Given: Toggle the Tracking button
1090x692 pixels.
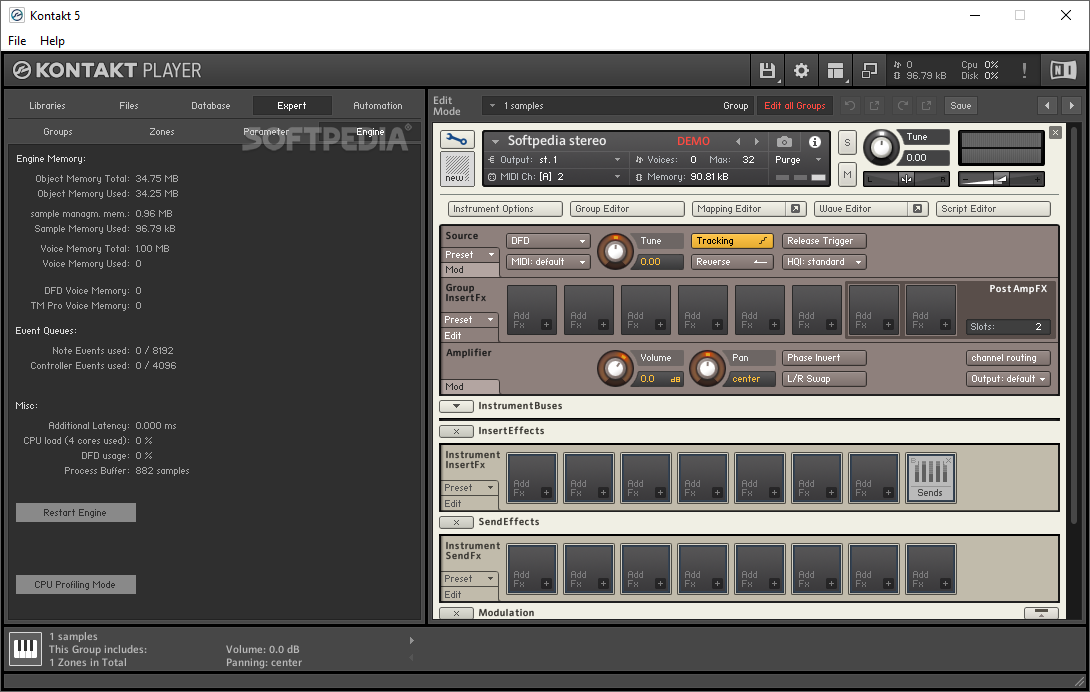Looking at the screenshot, I should tap(732, 241).
